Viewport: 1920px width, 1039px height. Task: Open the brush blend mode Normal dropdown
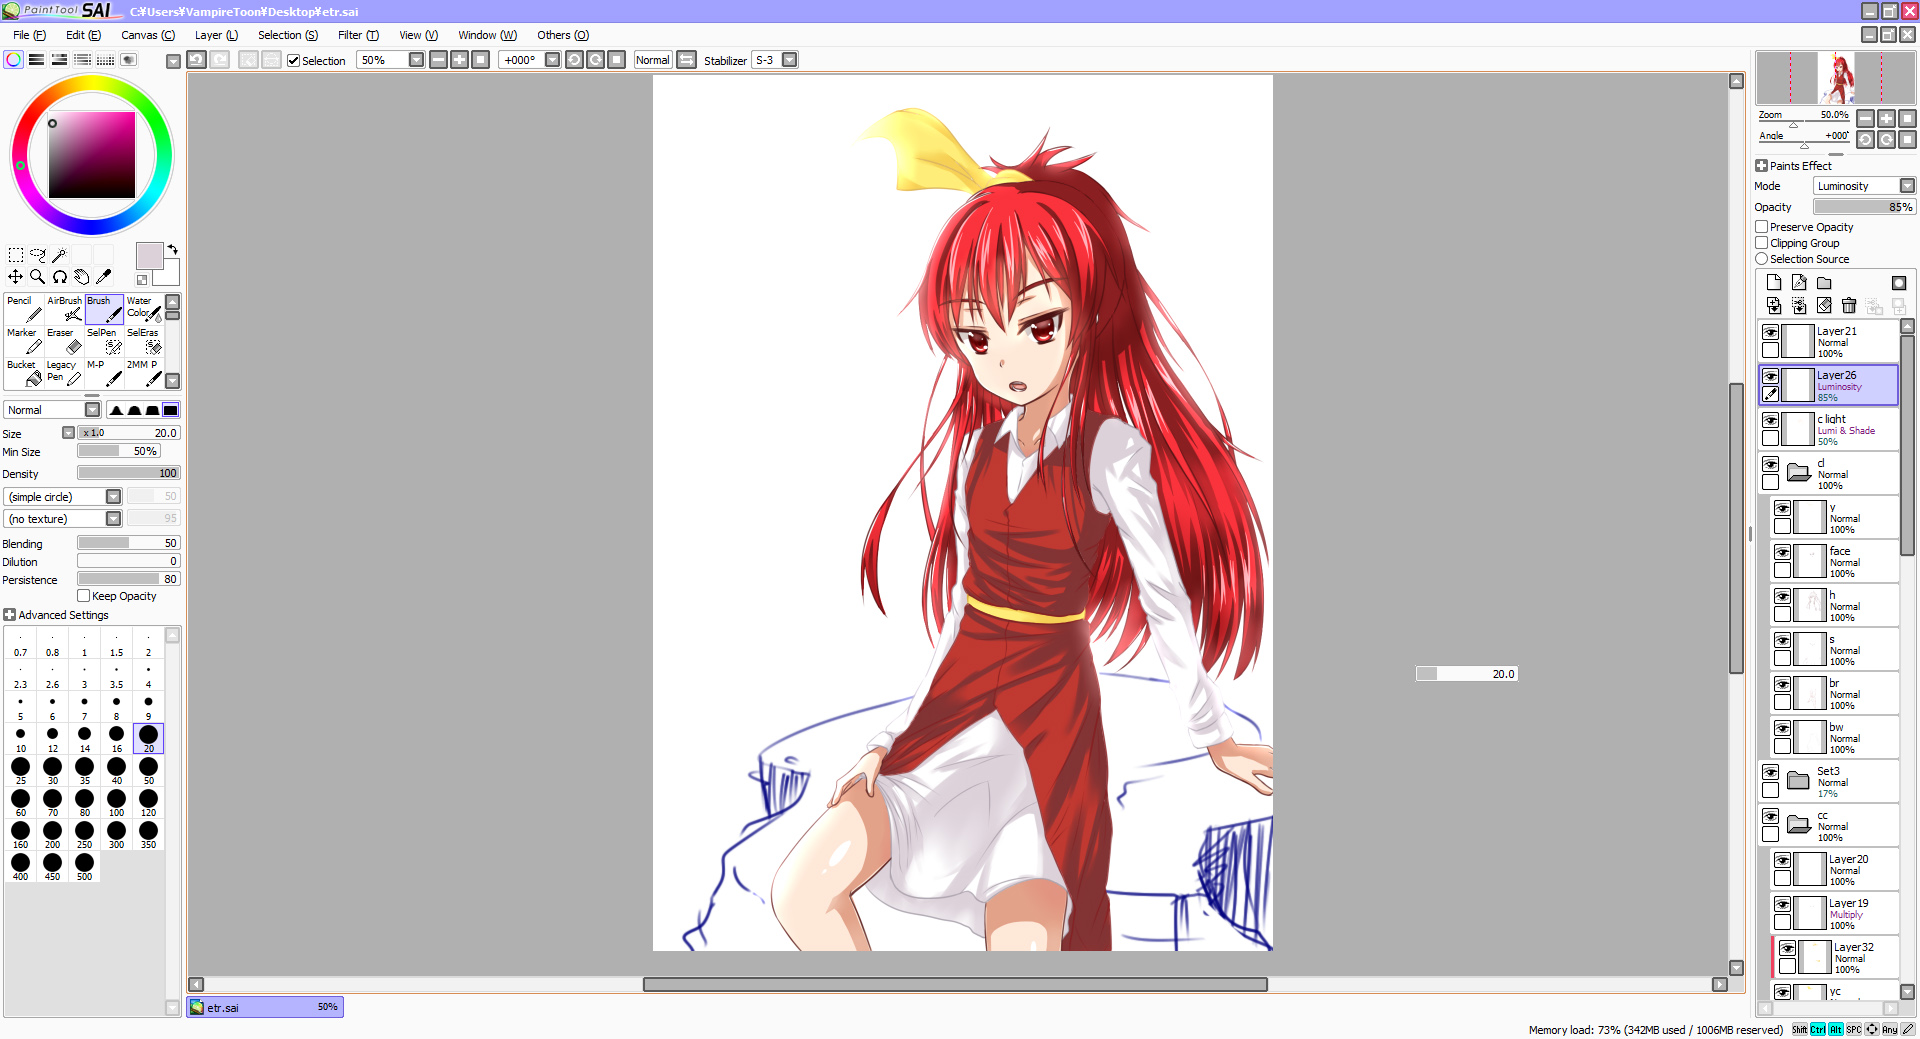point(53,410)
